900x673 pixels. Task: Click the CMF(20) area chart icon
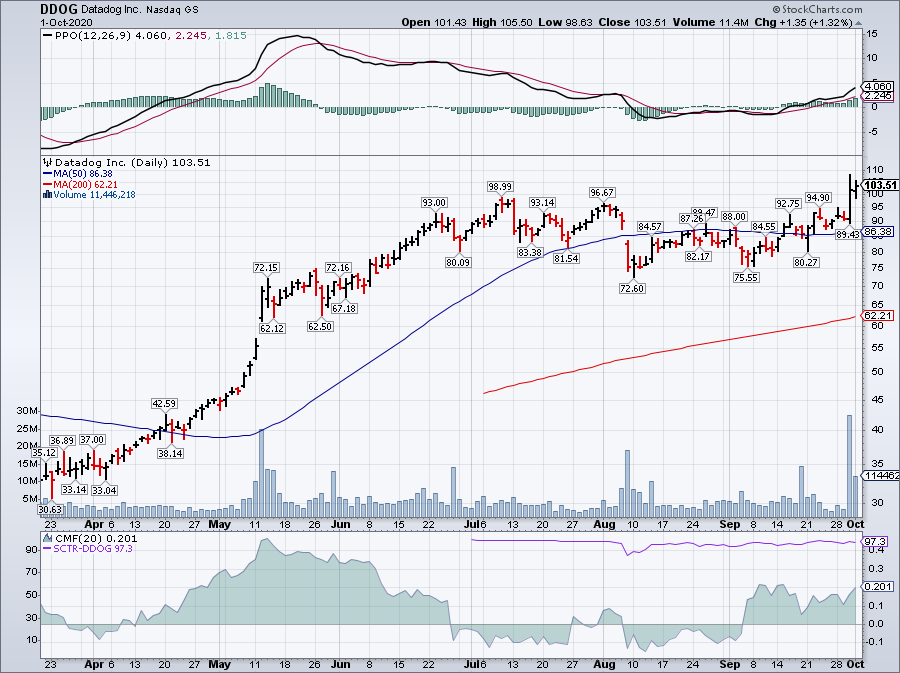click(x=48, y=539)
